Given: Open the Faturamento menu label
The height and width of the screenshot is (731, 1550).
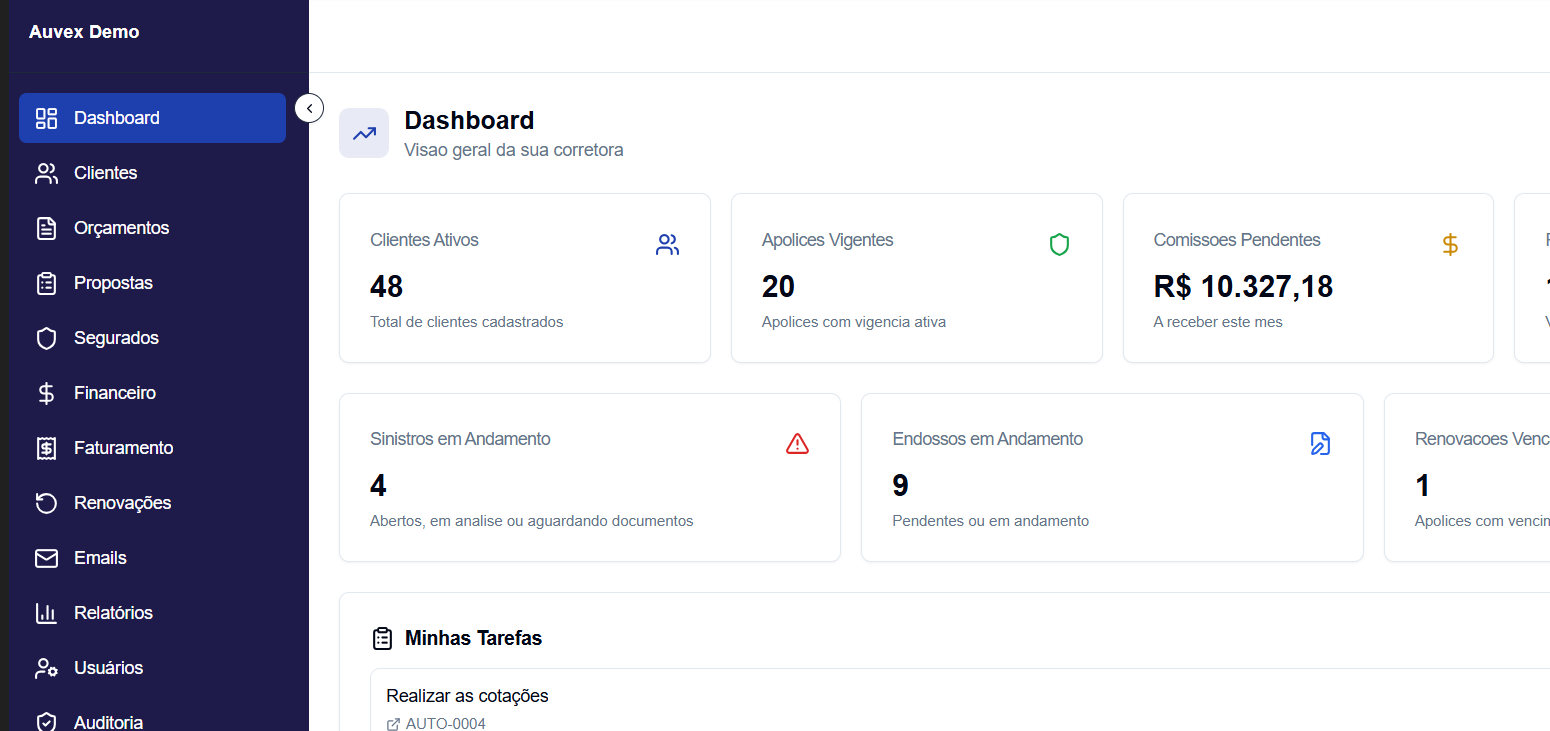Looking at the screenshot, I should tap(123, 448).
